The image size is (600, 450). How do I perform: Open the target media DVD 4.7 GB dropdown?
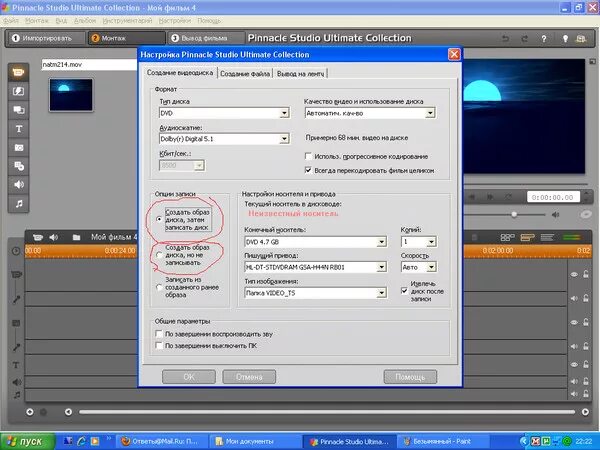pyautogui.click(x=315, y=242)
